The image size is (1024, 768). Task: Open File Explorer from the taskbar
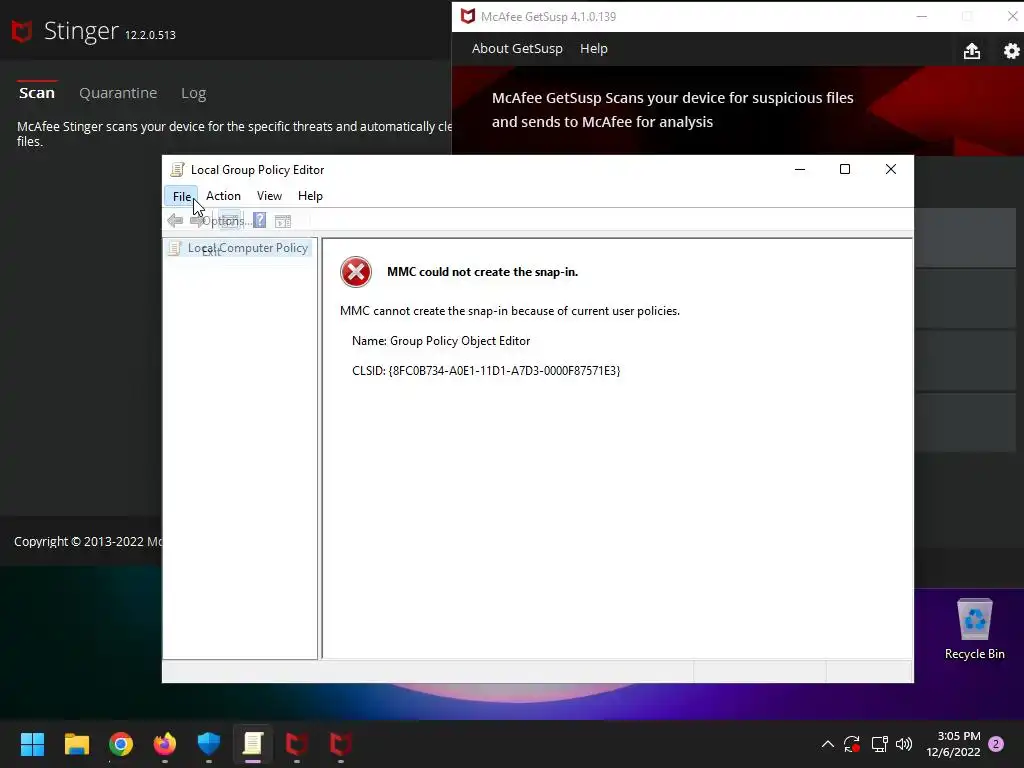point(76,744)
